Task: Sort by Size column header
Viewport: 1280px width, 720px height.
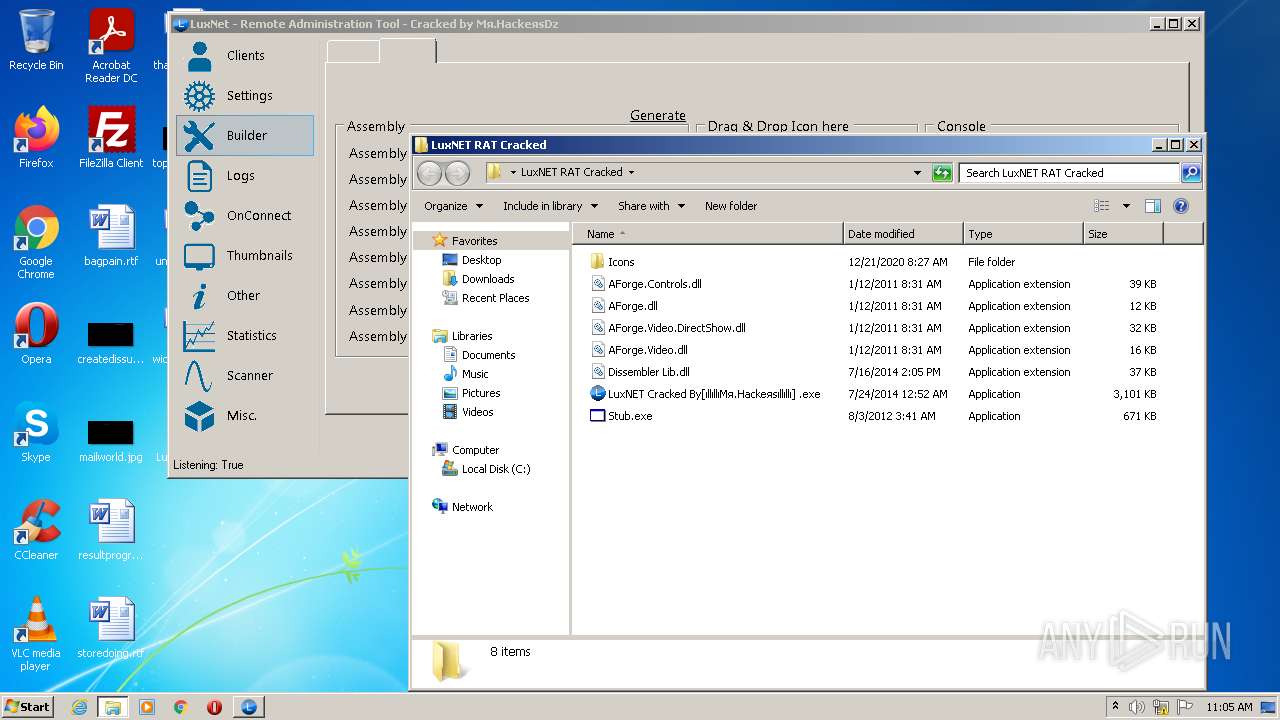Action: coord(1123,234)
